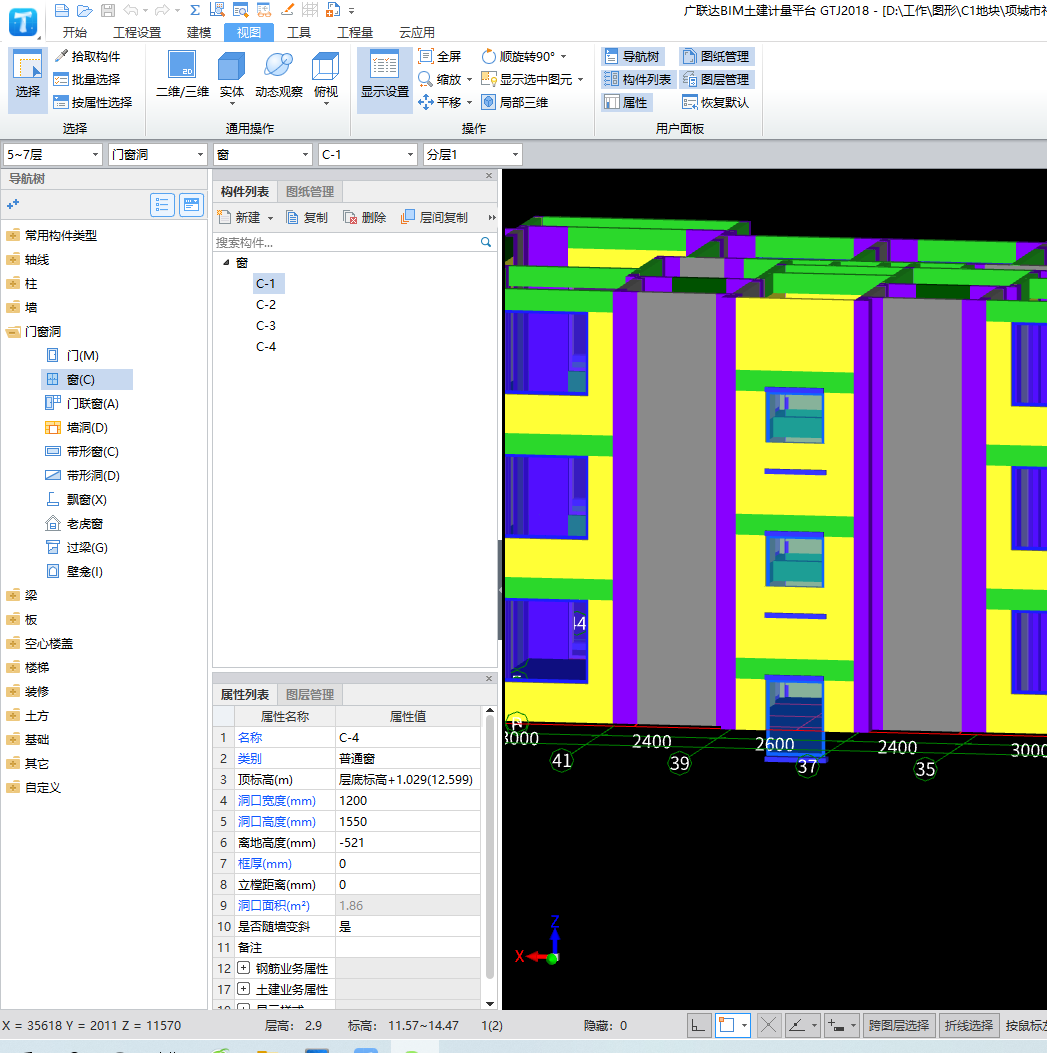This screenshot has height=1053, width=1047.
Task: Click the 洞口宽度 value cell 1200
Action: (x=408, y=800)
